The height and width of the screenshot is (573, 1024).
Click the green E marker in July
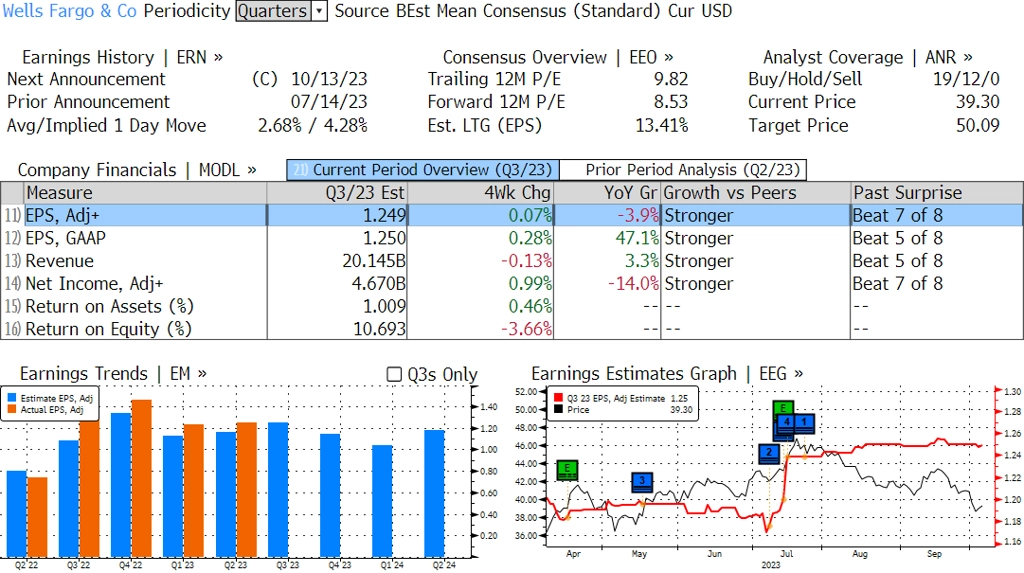[x=783, y=410]
